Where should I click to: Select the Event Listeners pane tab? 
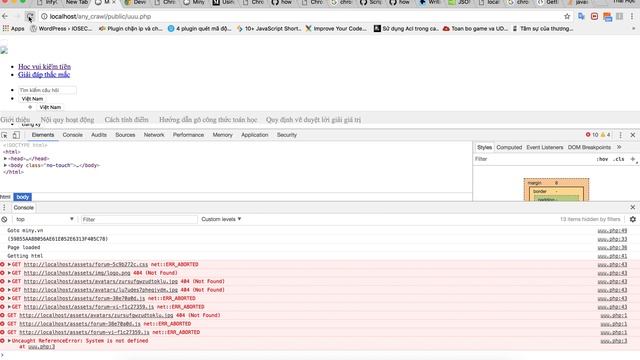pyautogui.click(x=544, y=147)
